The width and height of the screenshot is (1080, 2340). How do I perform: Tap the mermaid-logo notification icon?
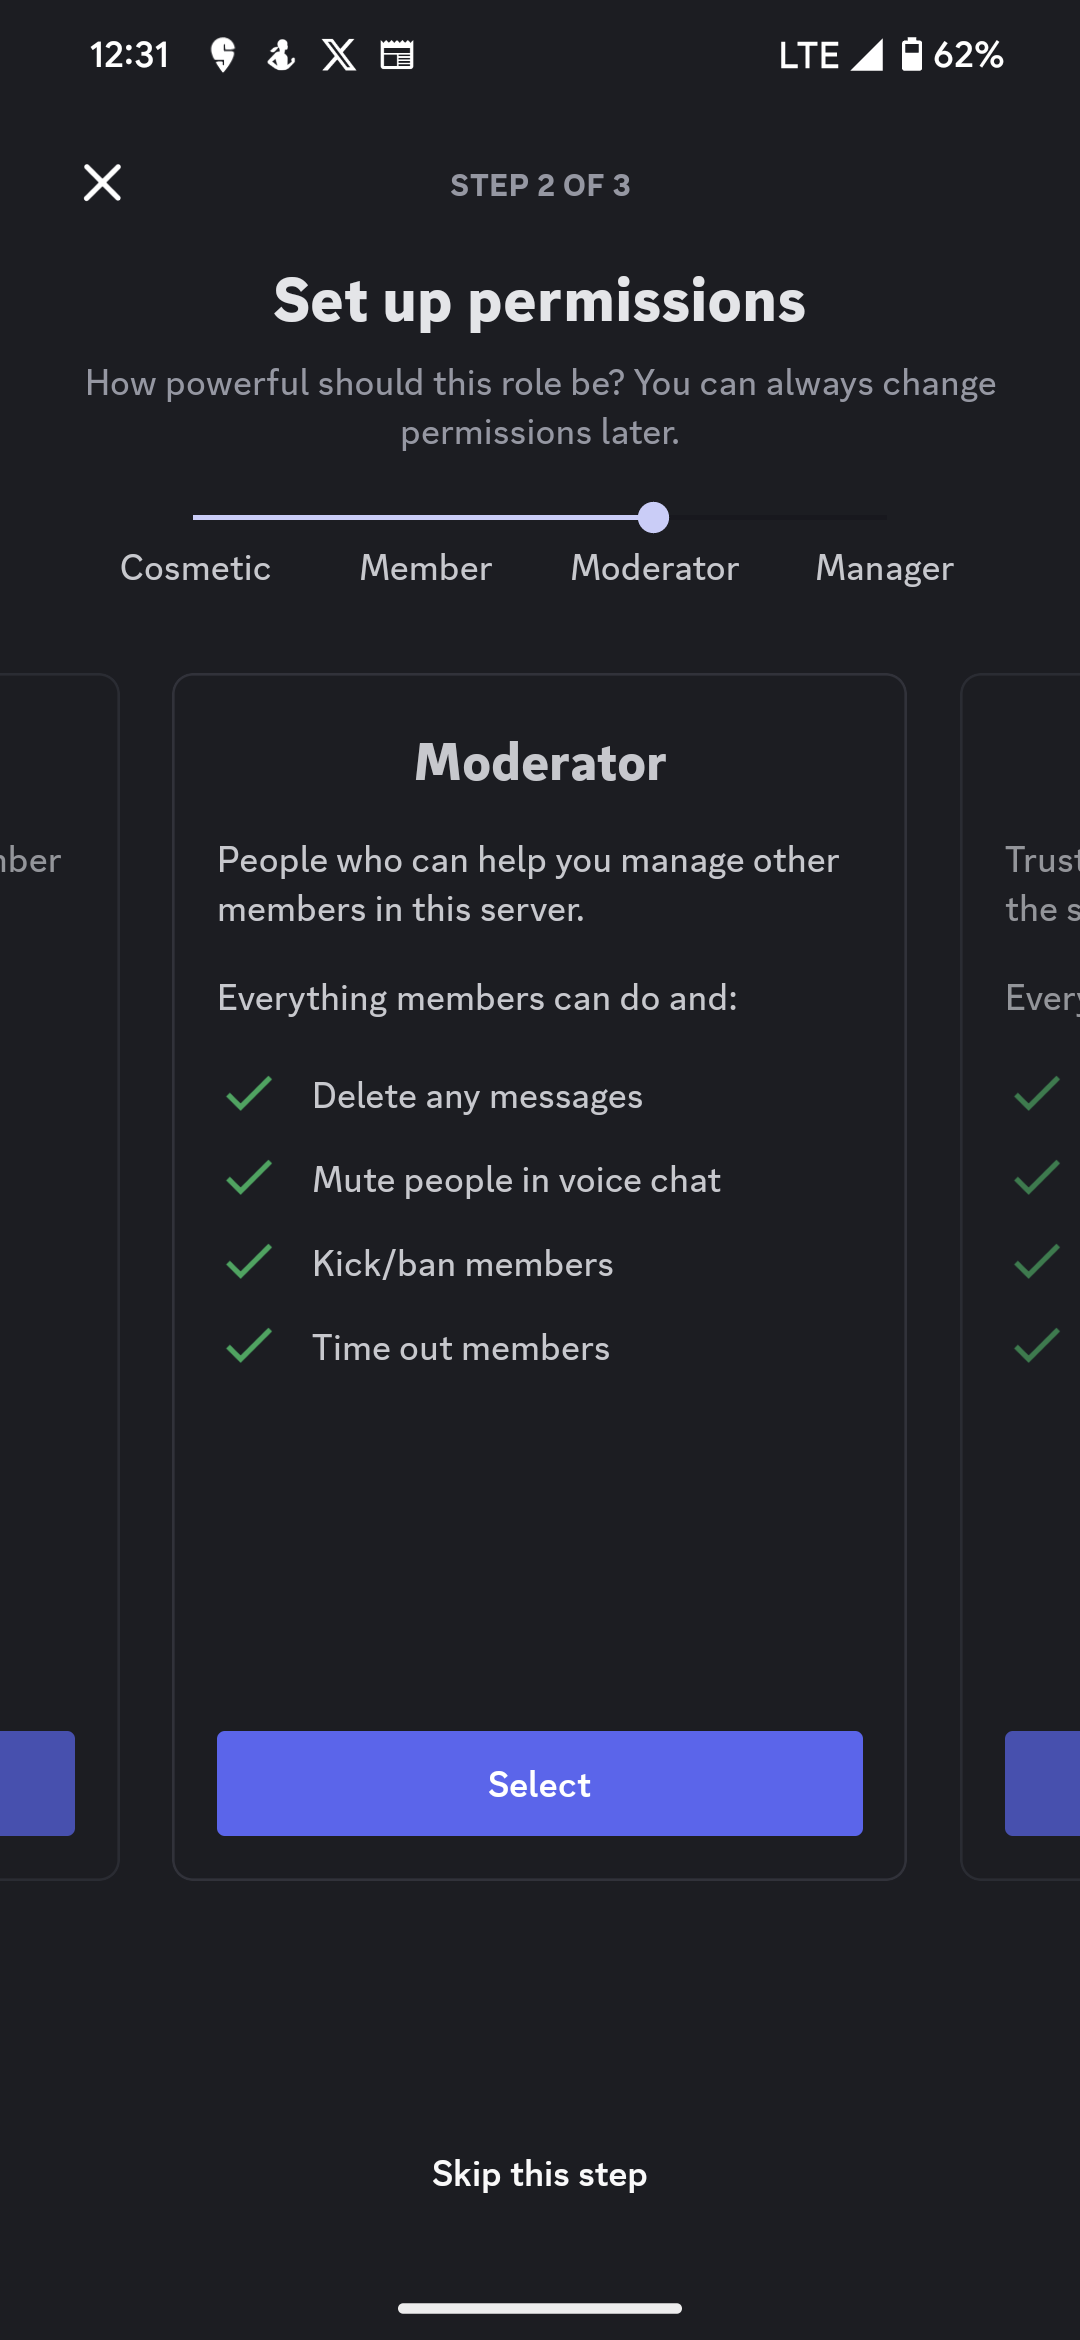point(280,55)
